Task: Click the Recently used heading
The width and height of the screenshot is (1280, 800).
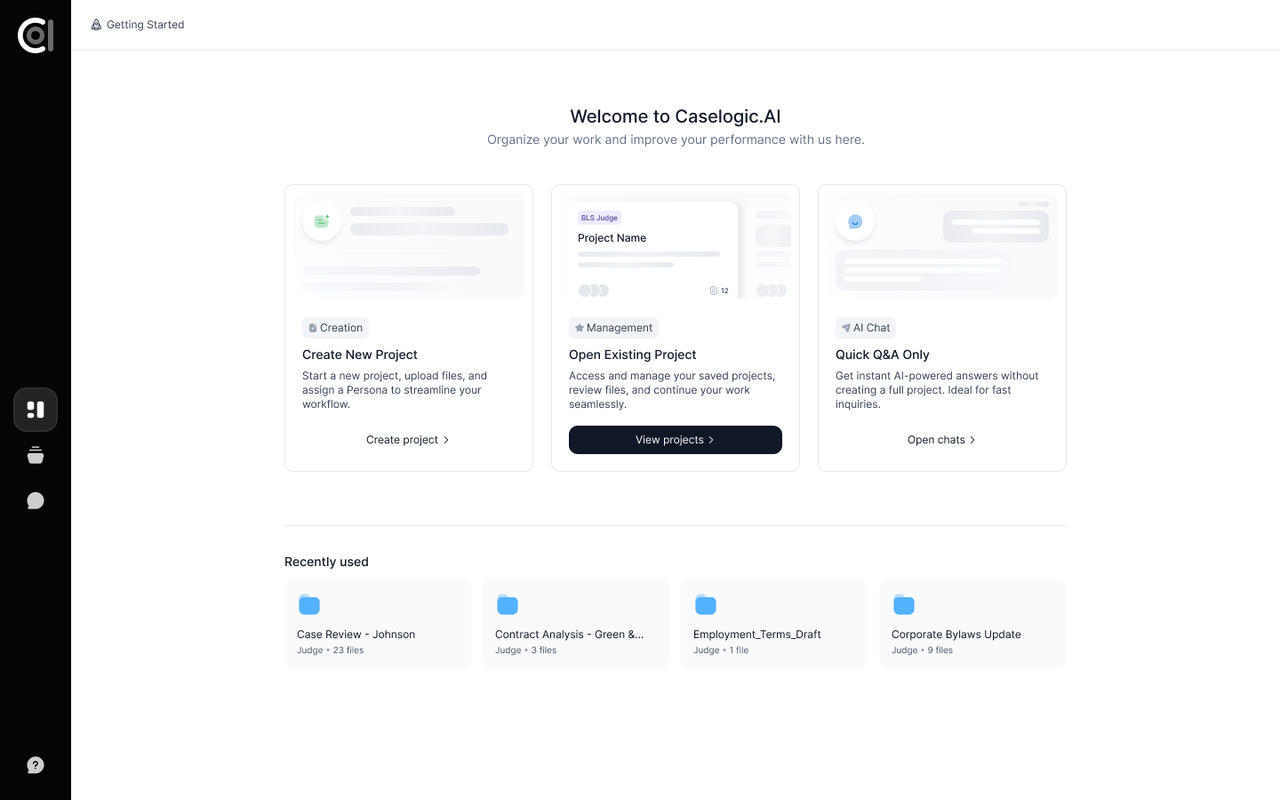Action: 326,562
